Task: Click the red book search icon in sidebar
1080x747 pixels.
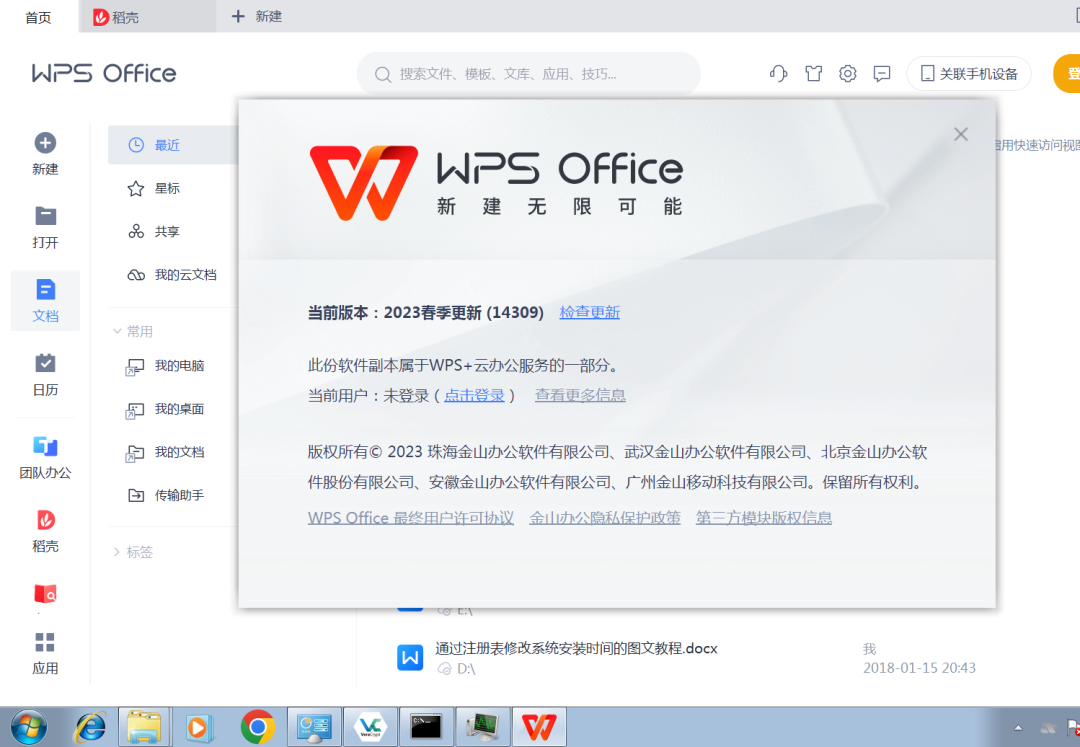Action: point(45,593)
